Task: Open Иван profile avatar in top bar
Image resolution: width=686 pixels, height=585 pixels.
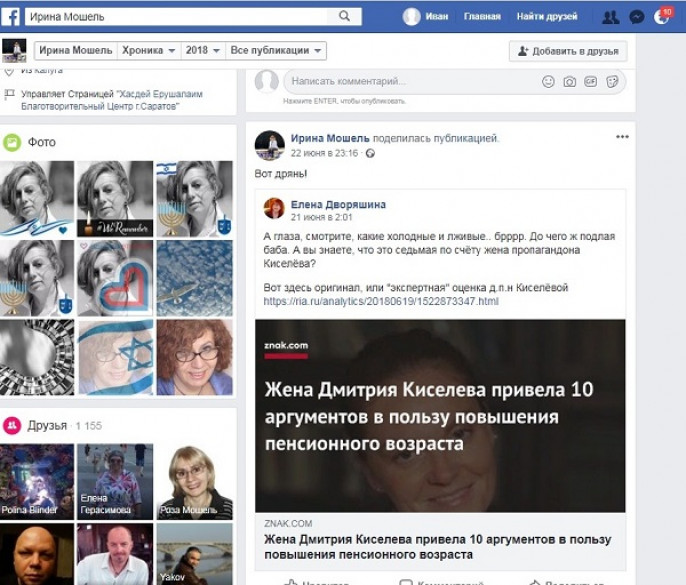Action: [411, 17]
